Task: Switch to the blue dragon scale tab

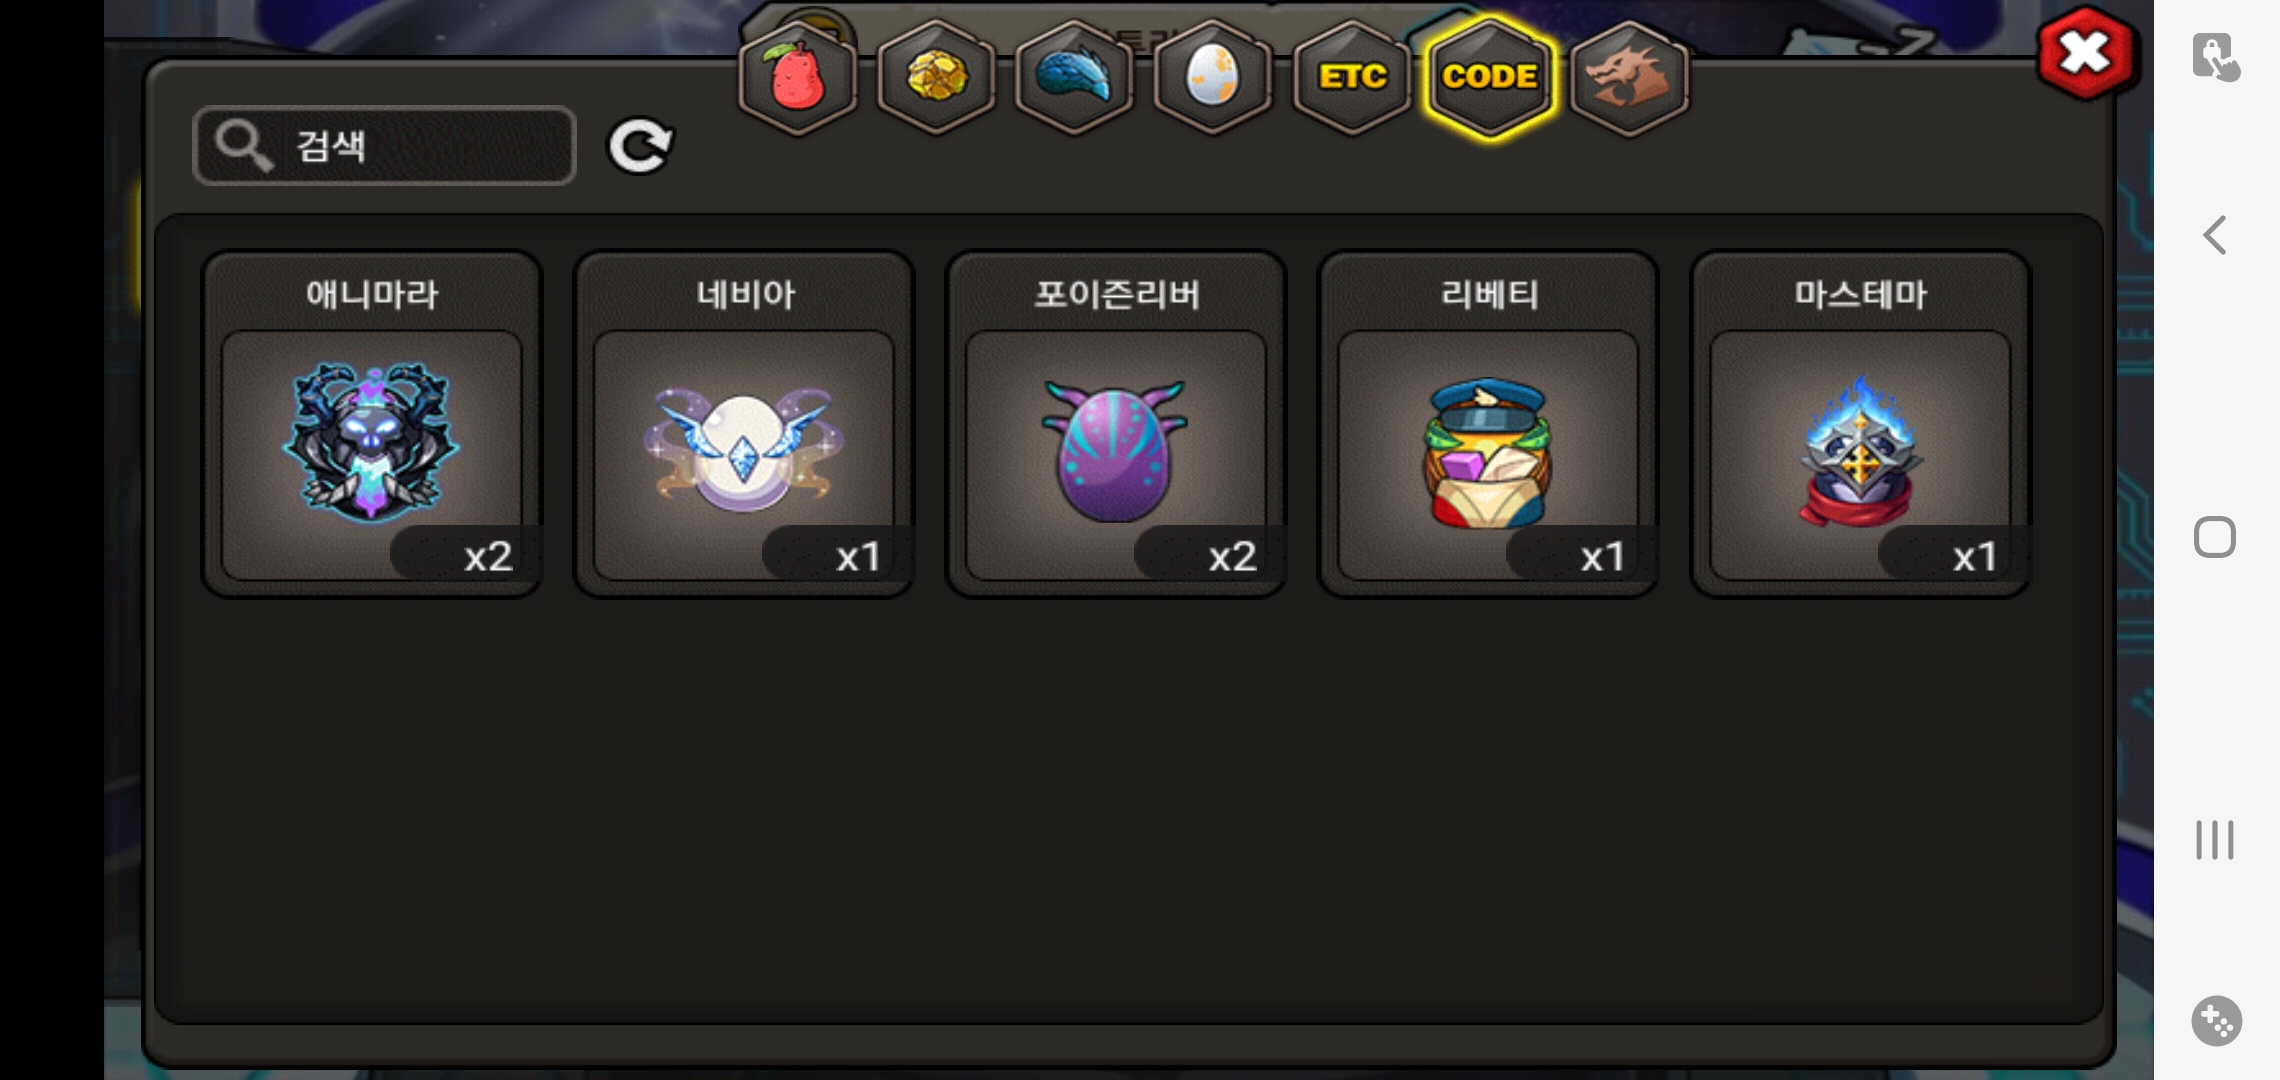Action: pyautogui.click(x=1074, y=77)
